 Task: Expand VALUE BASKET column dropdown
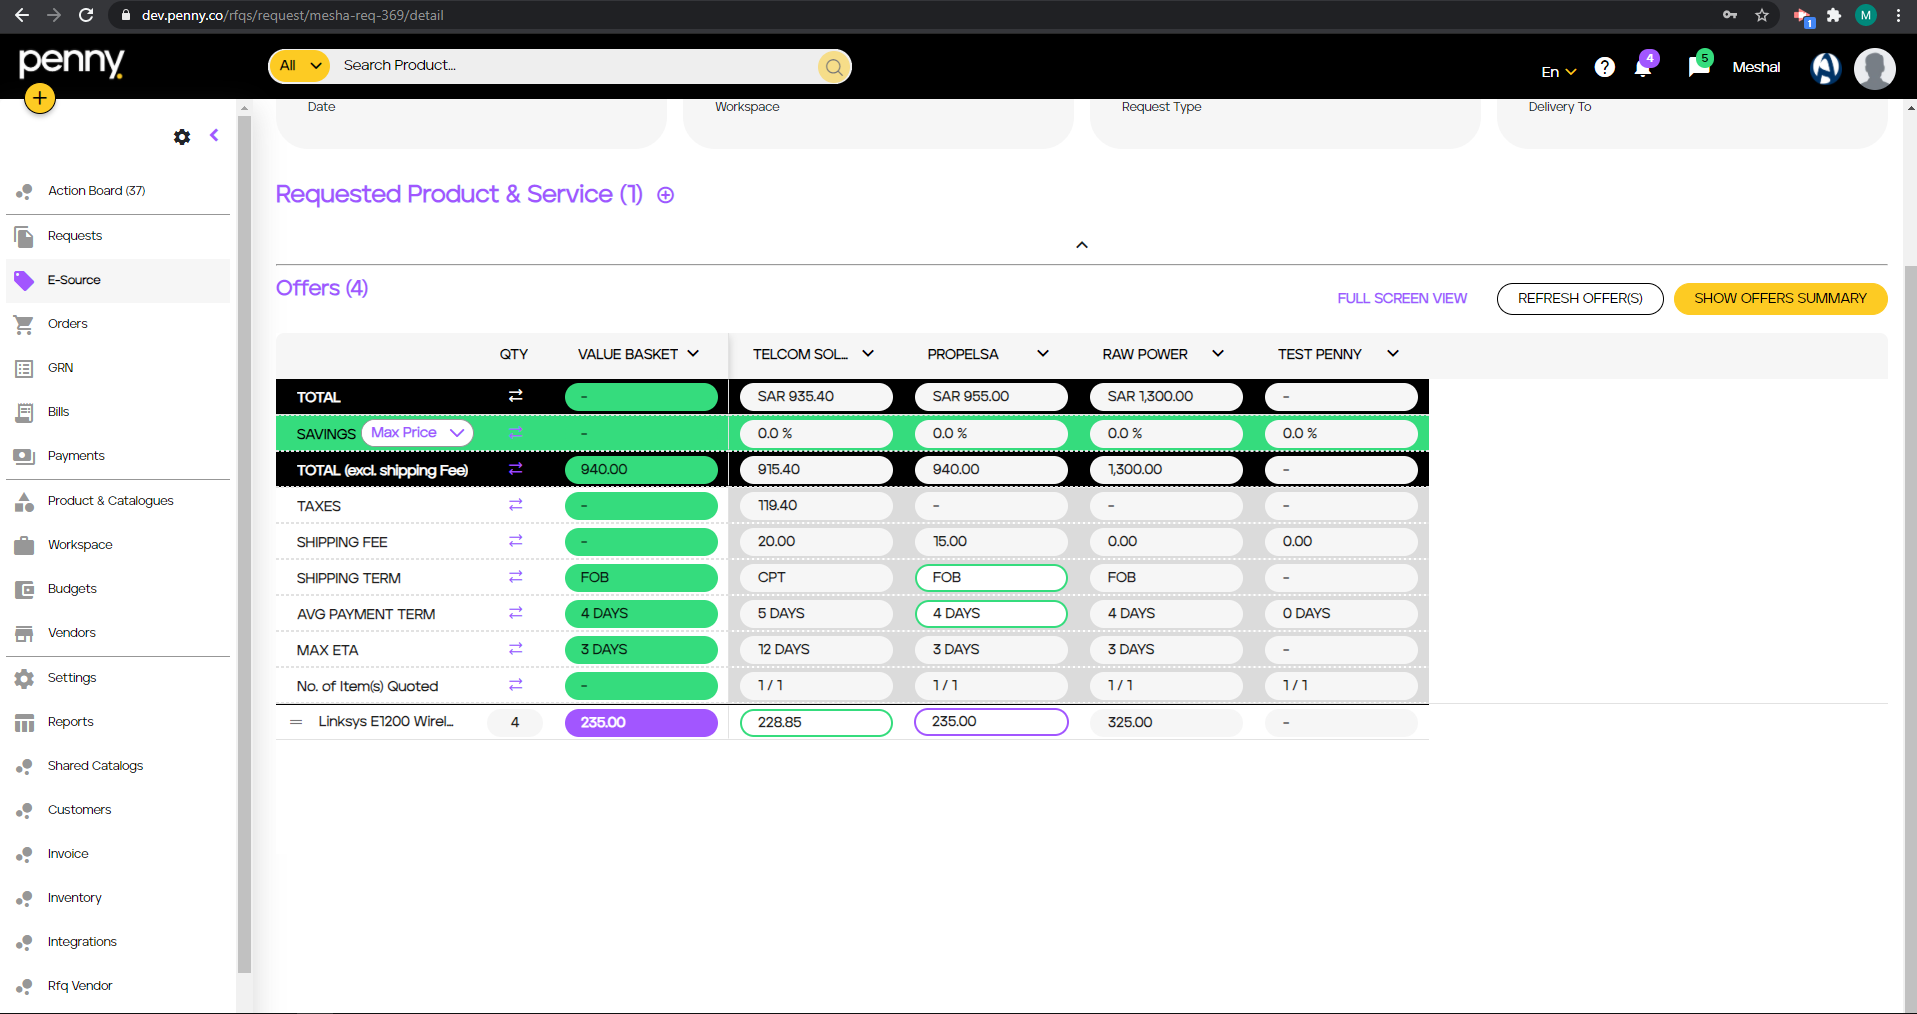(x=693, y=354)
